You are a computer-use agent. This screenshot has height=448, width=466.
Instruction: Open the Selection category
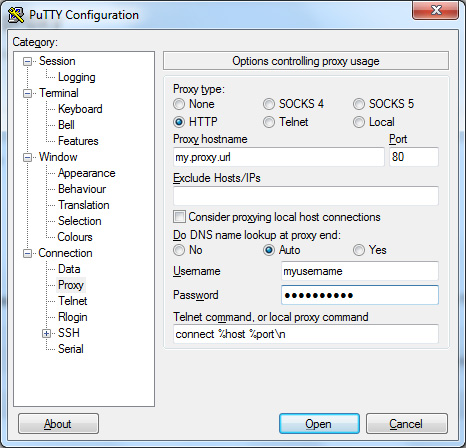(79, 221)
